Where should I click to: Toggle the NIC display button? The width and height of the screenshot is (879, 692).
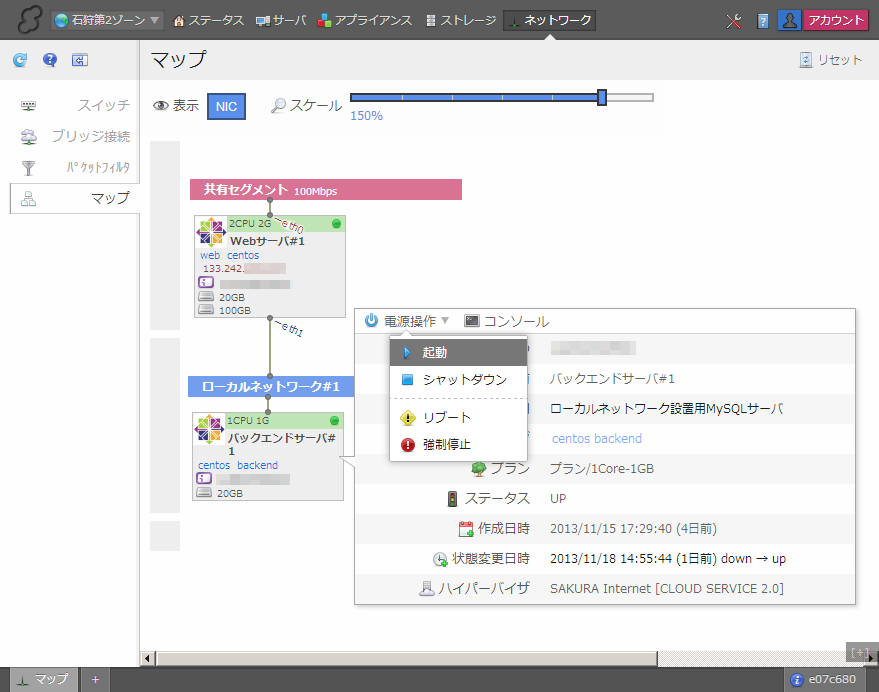[226, 106]
